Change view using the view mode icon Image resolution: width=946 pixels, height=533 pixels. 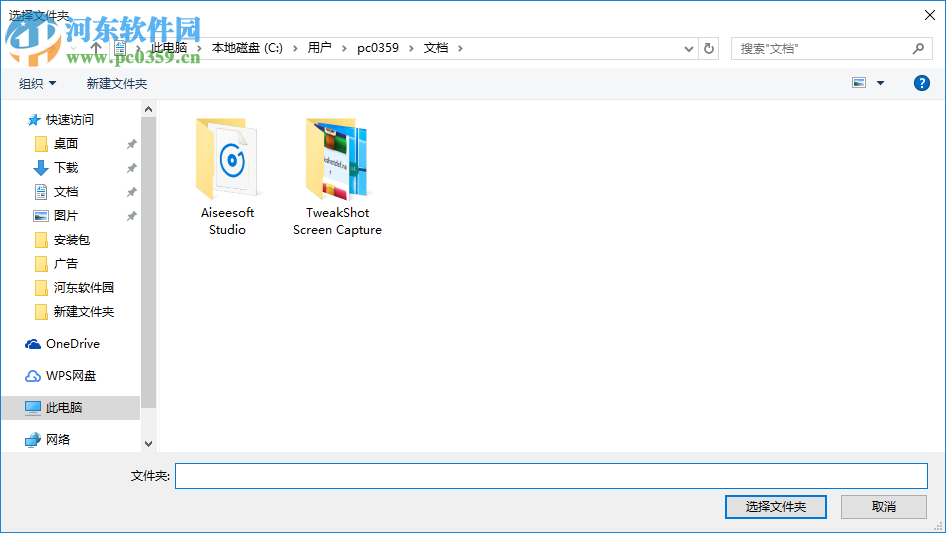tap(859, 83)
